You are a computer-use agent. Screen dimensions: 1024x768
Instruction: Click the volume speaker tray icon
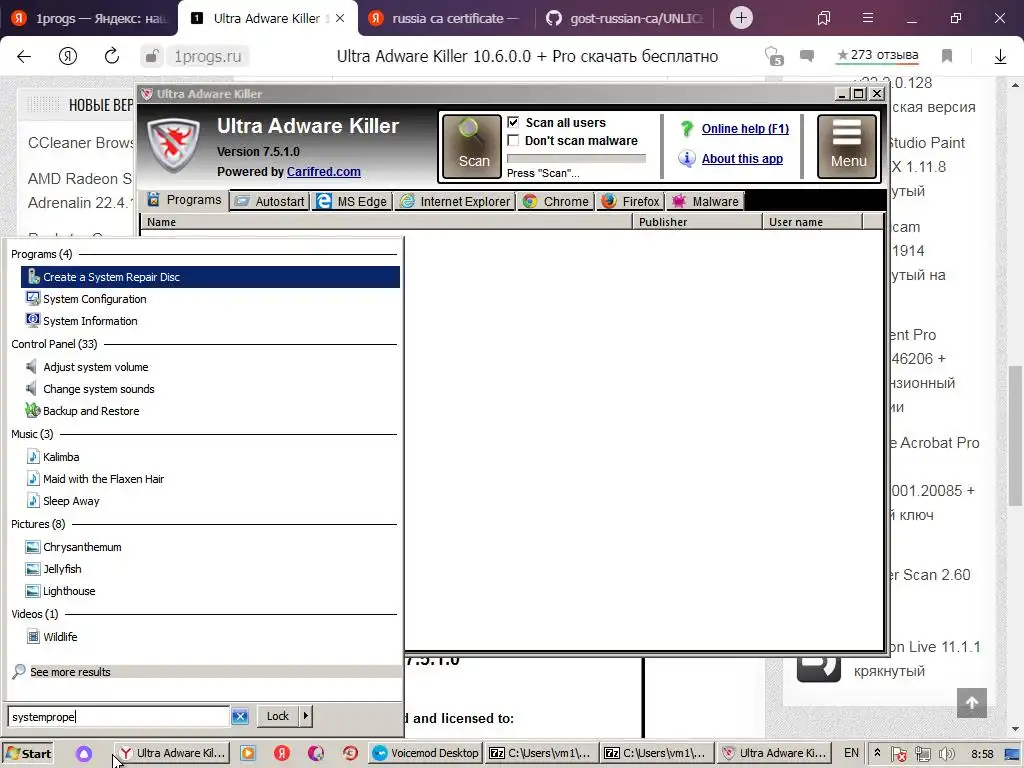pyautogui.click(x=946, y=754)
